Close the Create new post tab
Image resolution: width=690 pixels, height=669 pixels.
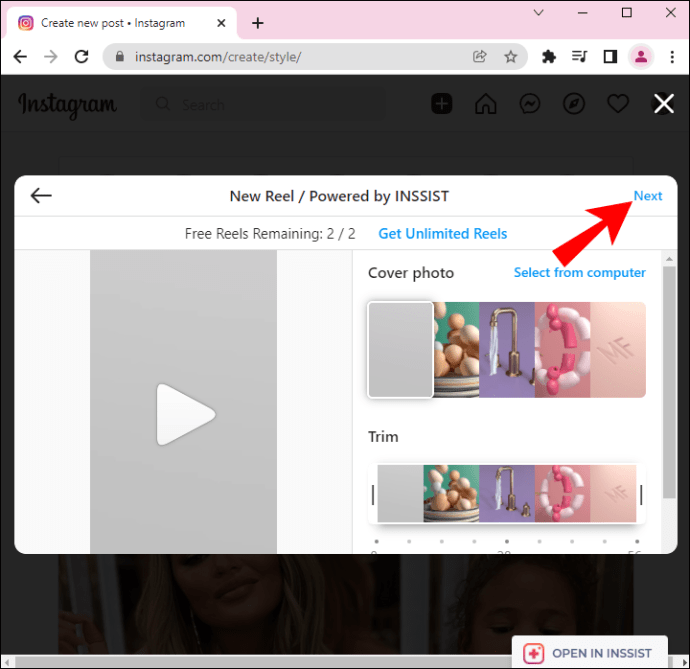pyautogui.click(x=221, y=23)
